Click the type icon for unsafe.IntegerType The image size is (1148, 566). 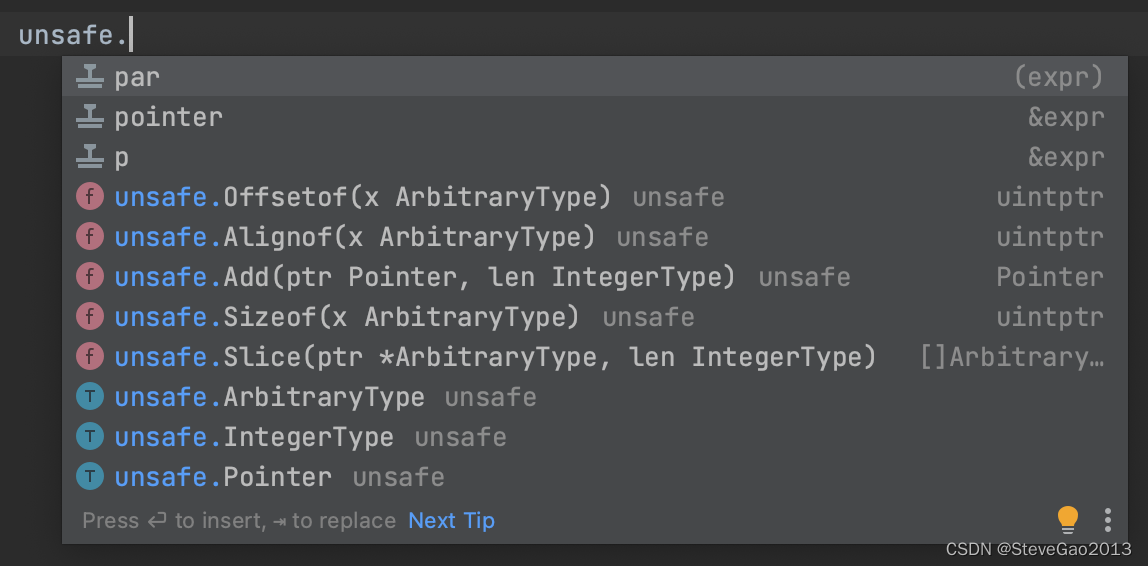tap(90, 437)
